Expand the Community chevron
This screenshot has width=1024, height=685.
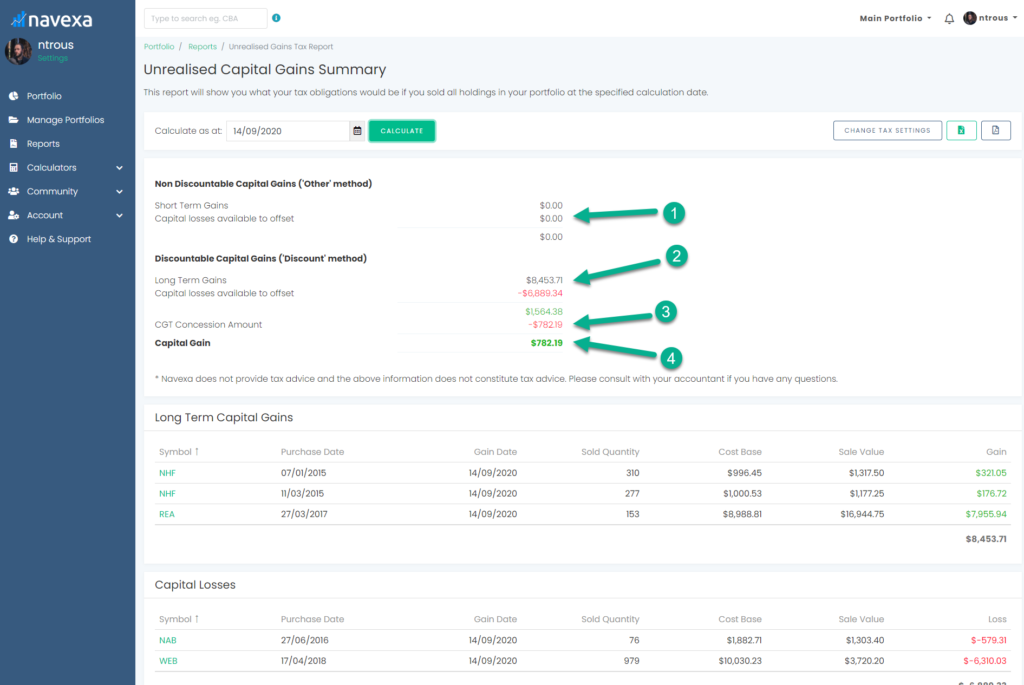coord(120,191)
